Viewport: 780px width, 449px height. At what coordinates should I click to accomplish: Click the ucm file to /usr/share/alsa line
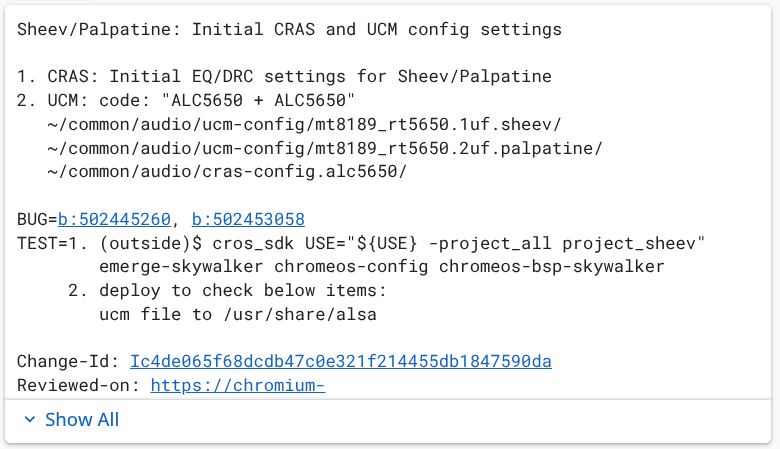pyautogui.click(x=238, y=314)
